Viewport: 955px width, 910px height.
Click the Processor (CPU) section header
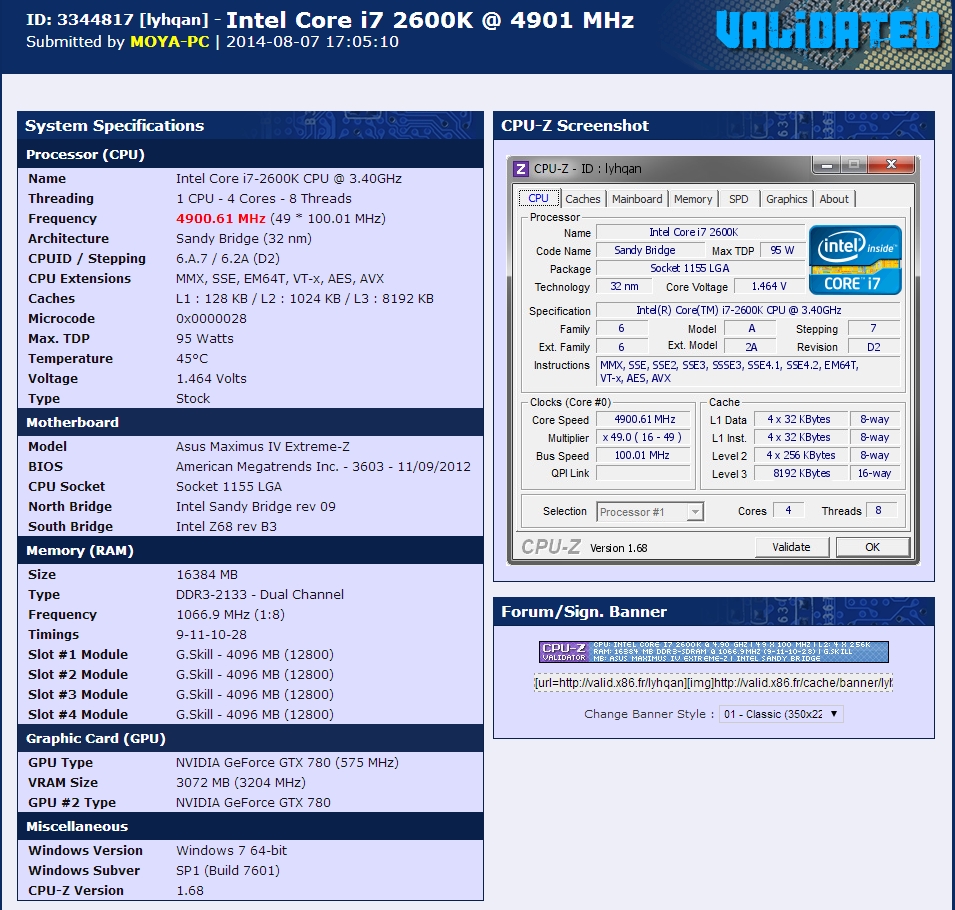[x=250, y=155]
